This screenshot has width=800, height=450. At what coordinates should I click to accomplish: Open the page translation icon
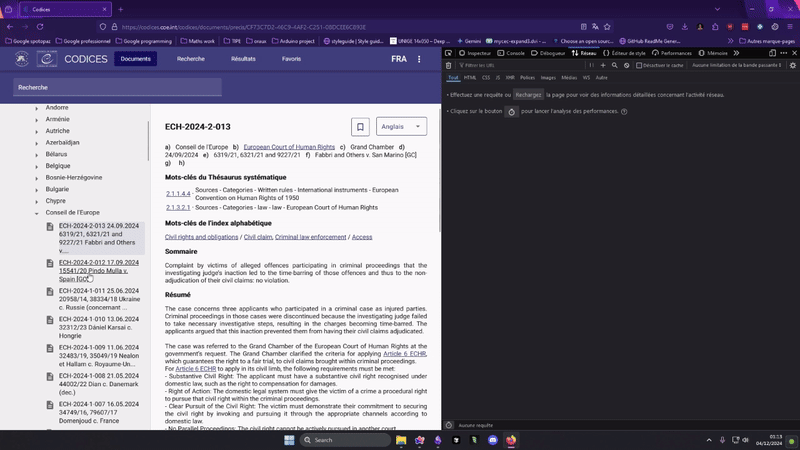tap(595, 27)
